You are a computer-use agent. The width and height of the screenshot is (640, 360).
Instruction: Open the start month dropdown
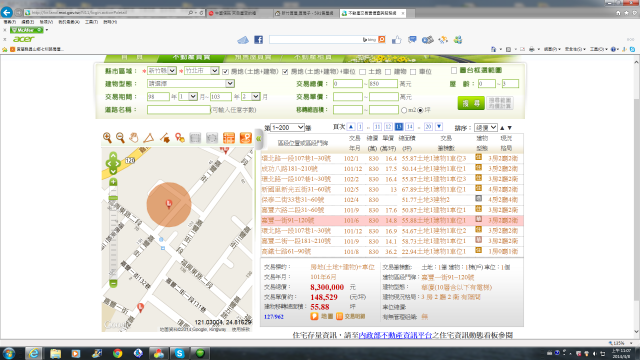coord(188,97)
